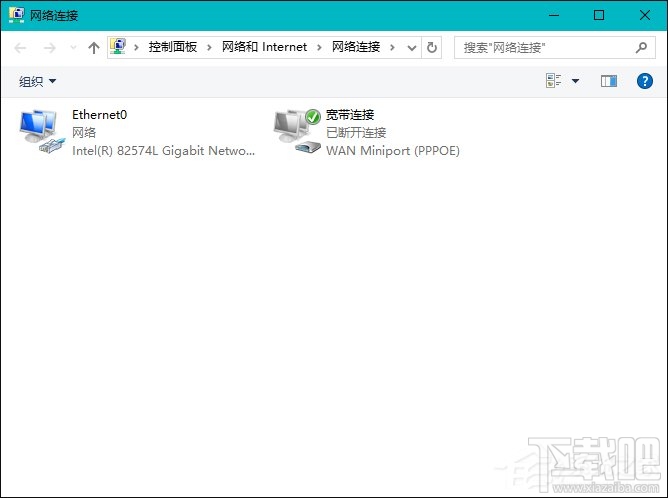Screen dimensions: 668x498
Task: Toggle the preview pane
Action: [x=609, y=81]
